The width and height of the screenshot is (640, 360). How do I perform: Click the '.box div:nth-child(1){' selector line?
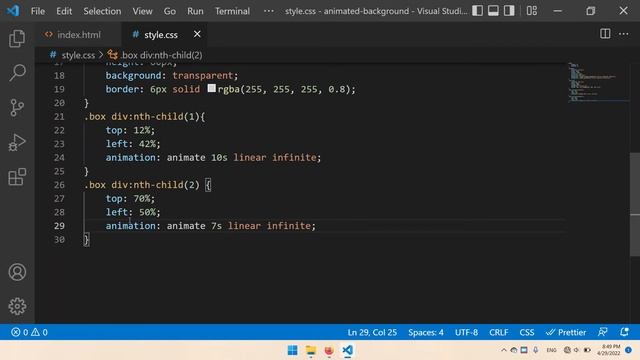point(144,117)
